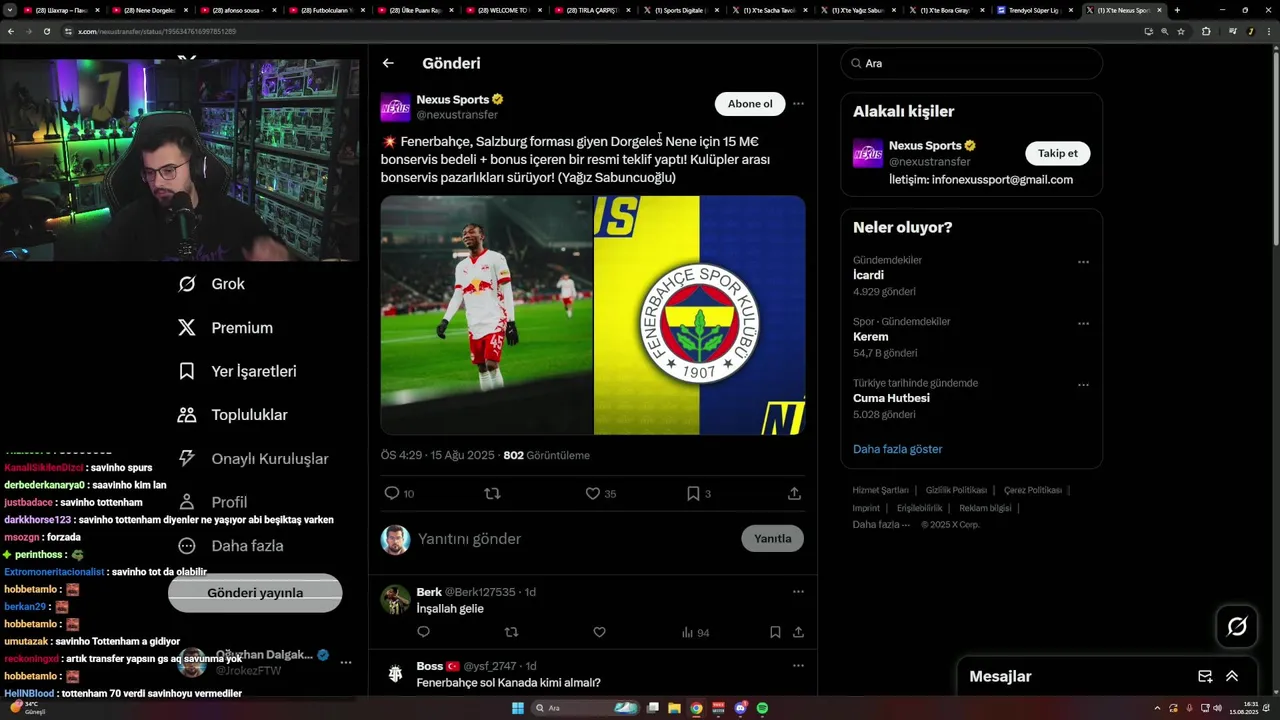Click Abone ol button

750,104
